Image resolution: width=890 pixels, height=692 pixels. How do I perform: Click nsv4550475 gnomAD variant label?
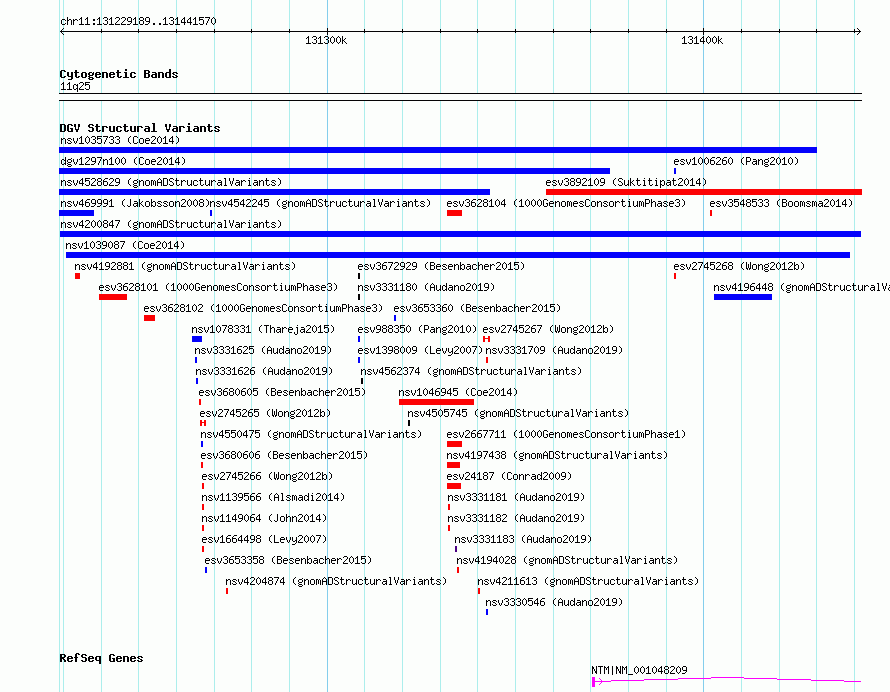[311, 434]
